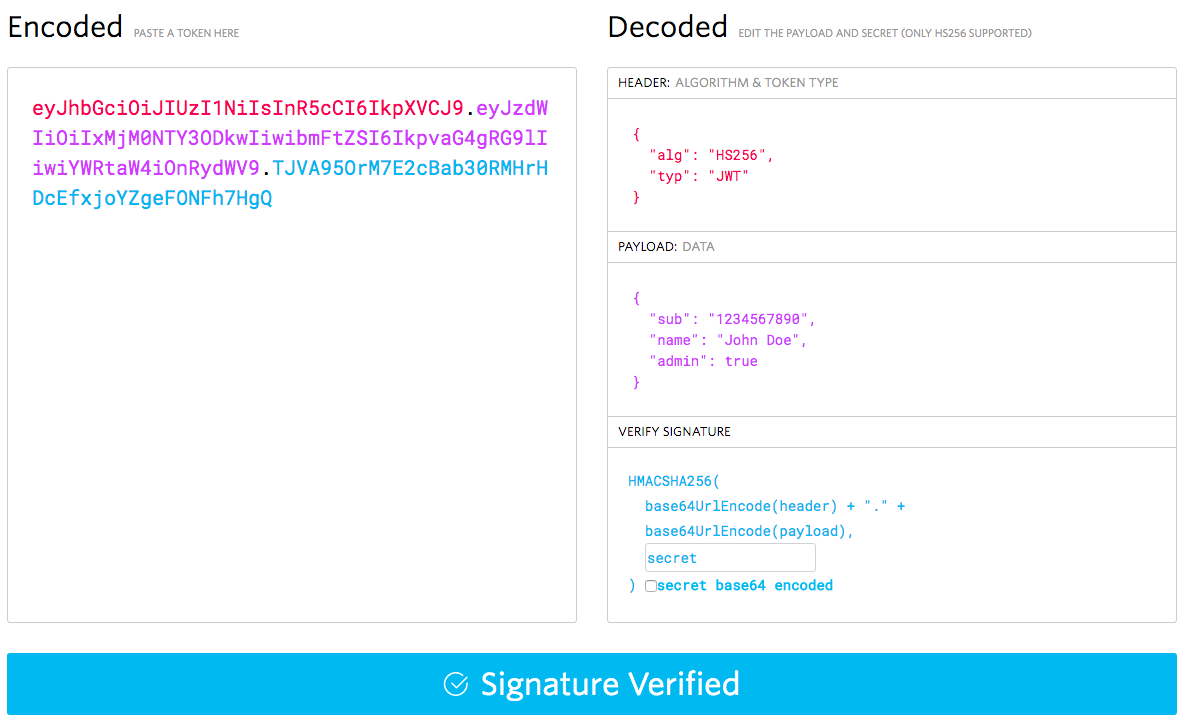Toggle the secret base64 encoded checkbox
1184x725 pixels.
pos(651,586)
